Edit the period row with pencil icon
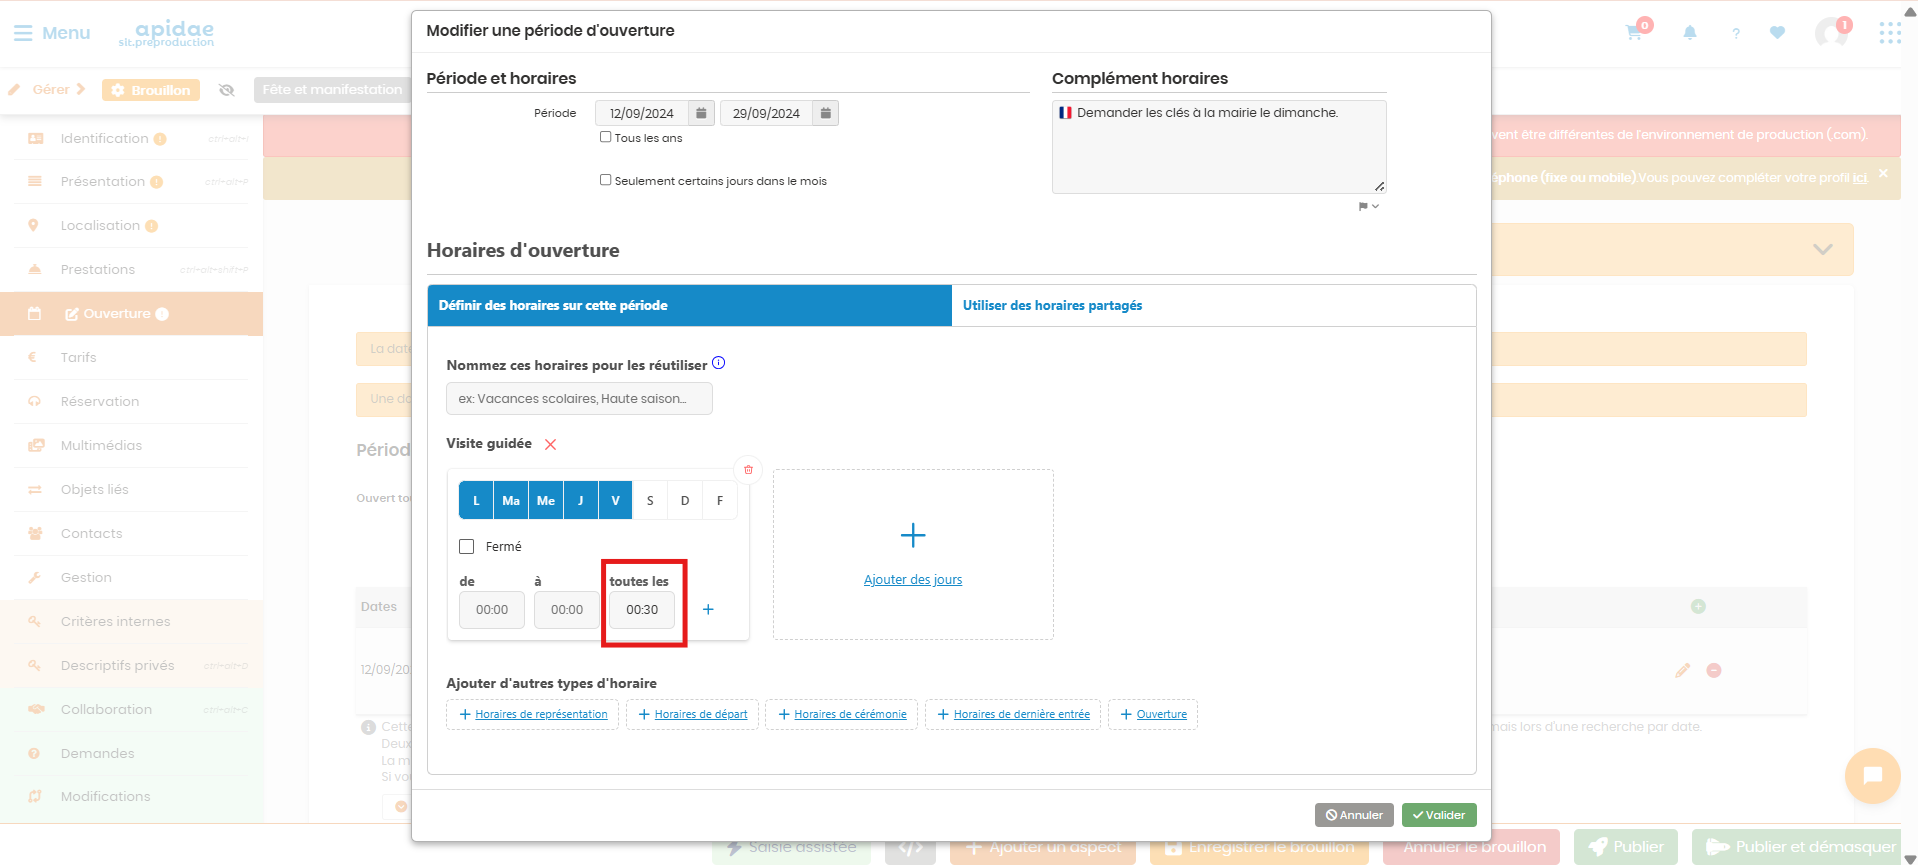This screenshot has height=865, width=1918. click(x=1683, y=670)
